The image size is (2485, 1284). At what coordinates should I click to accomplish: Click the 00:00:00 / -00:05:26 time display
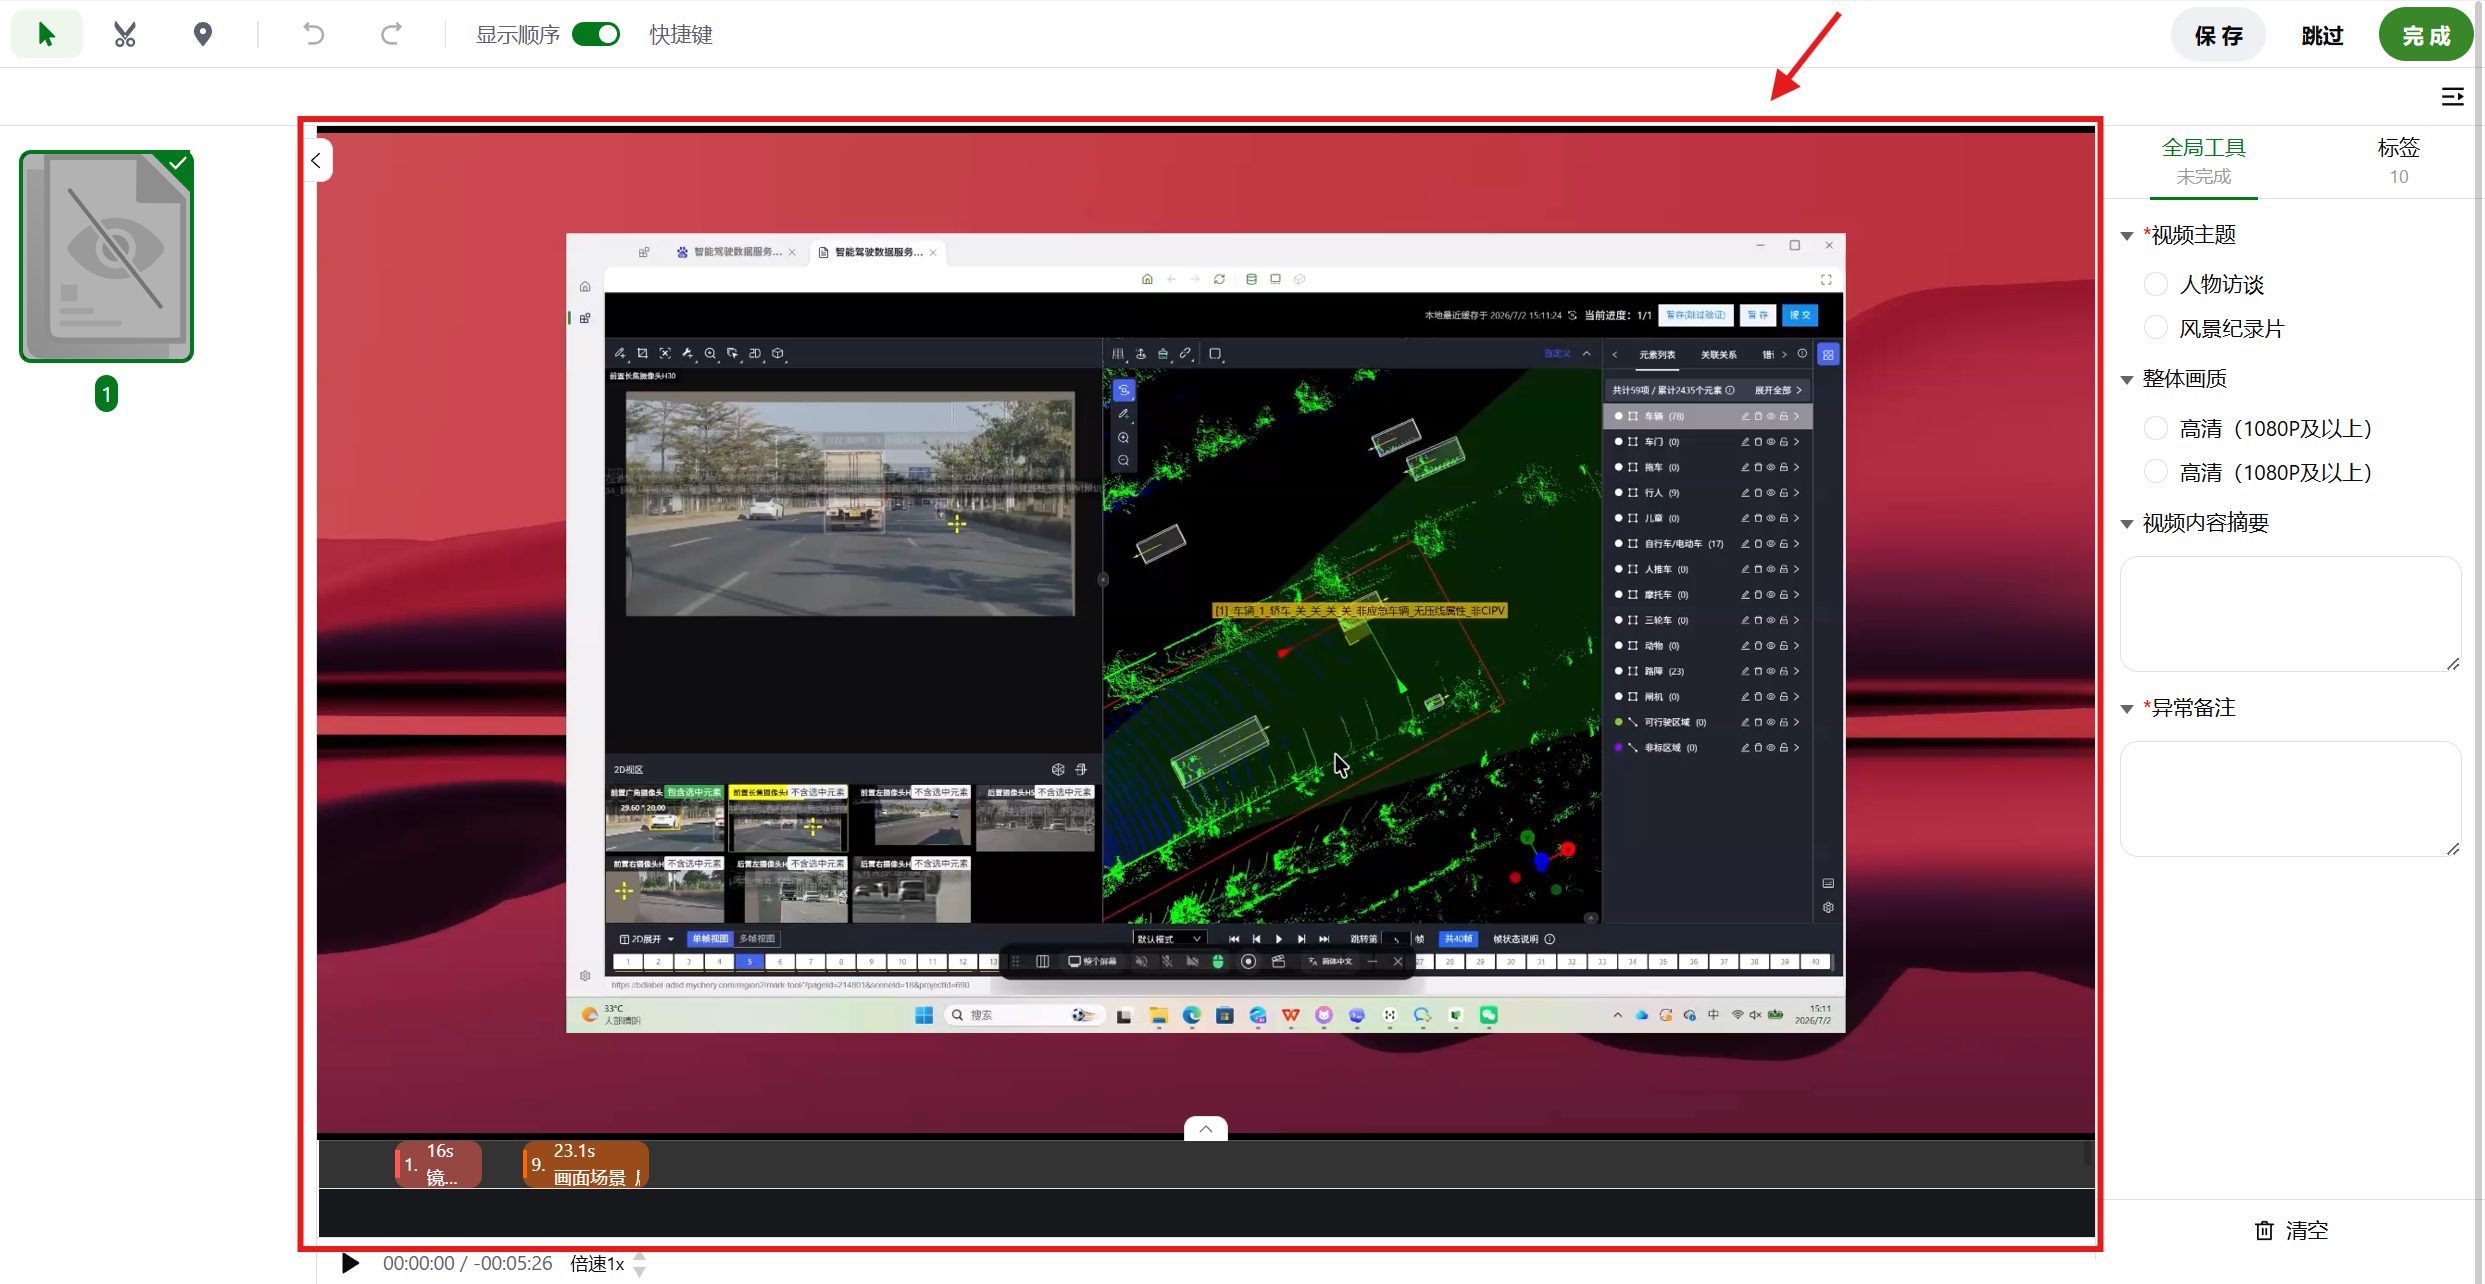[467, 1263]
